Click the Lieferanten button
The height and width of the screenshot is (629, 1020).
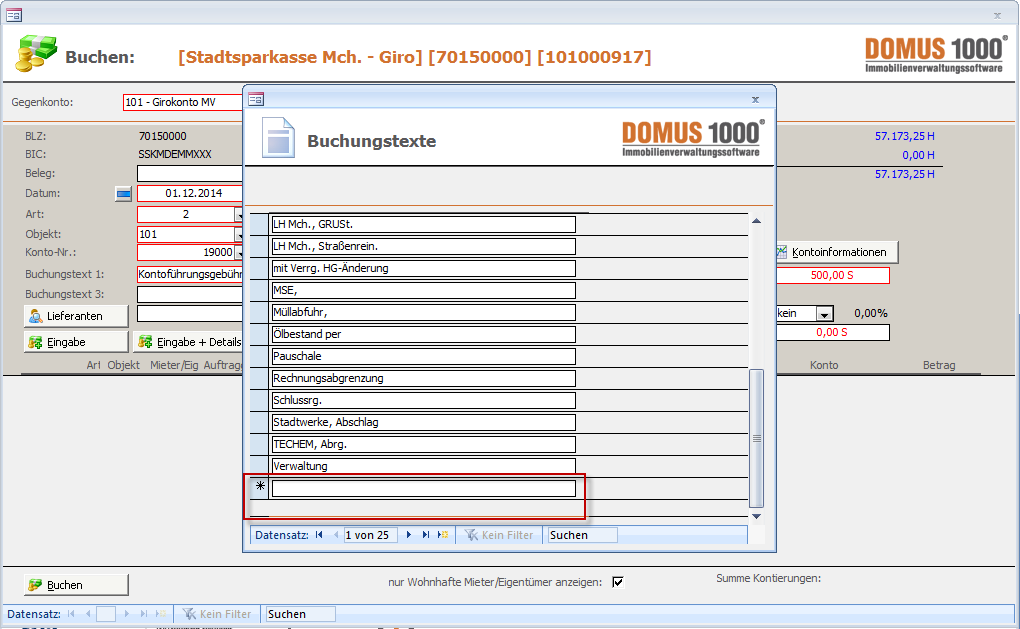point(76,316)
